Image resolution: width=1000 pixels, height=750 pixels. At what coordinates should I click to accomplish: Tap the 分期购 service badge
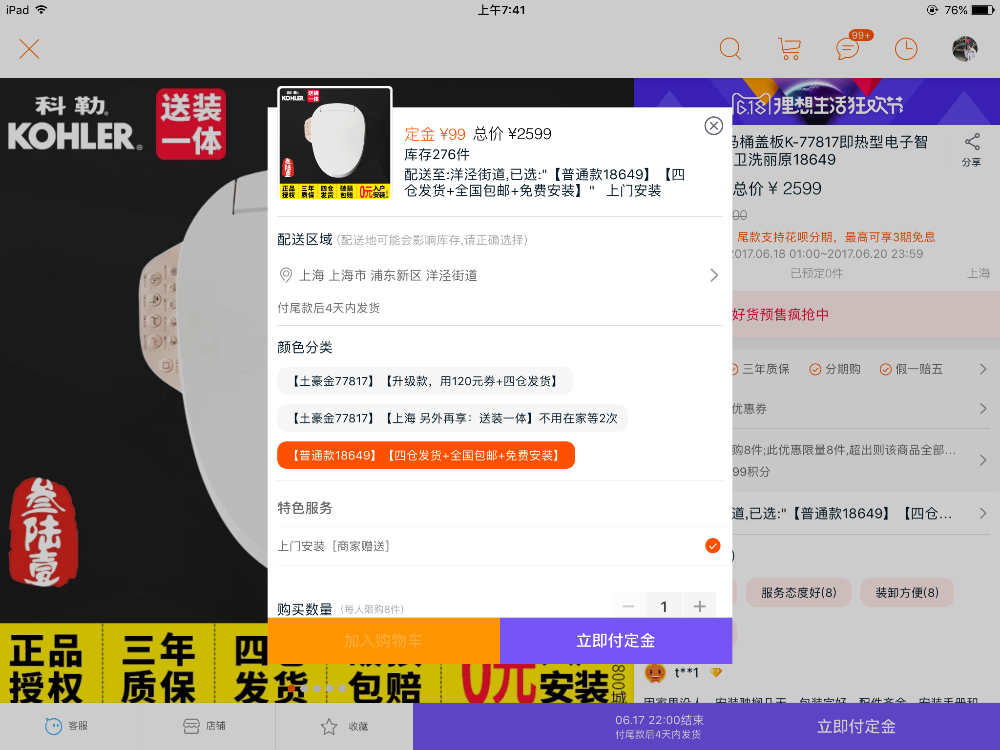[835, 369]
